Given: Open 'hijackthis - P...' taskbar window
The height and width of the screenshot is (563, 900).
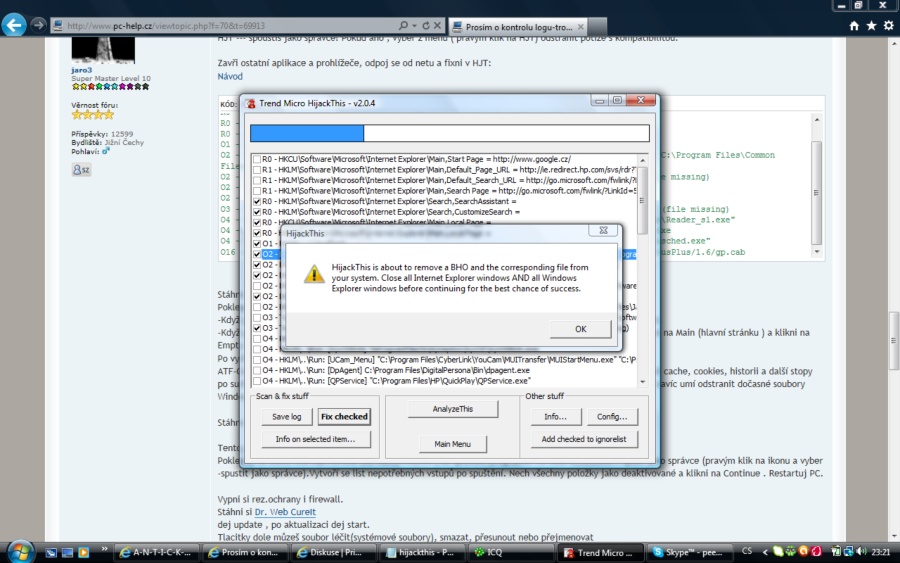Looking at the screenshot, I should pyautogui.click(x=421, y=552).
